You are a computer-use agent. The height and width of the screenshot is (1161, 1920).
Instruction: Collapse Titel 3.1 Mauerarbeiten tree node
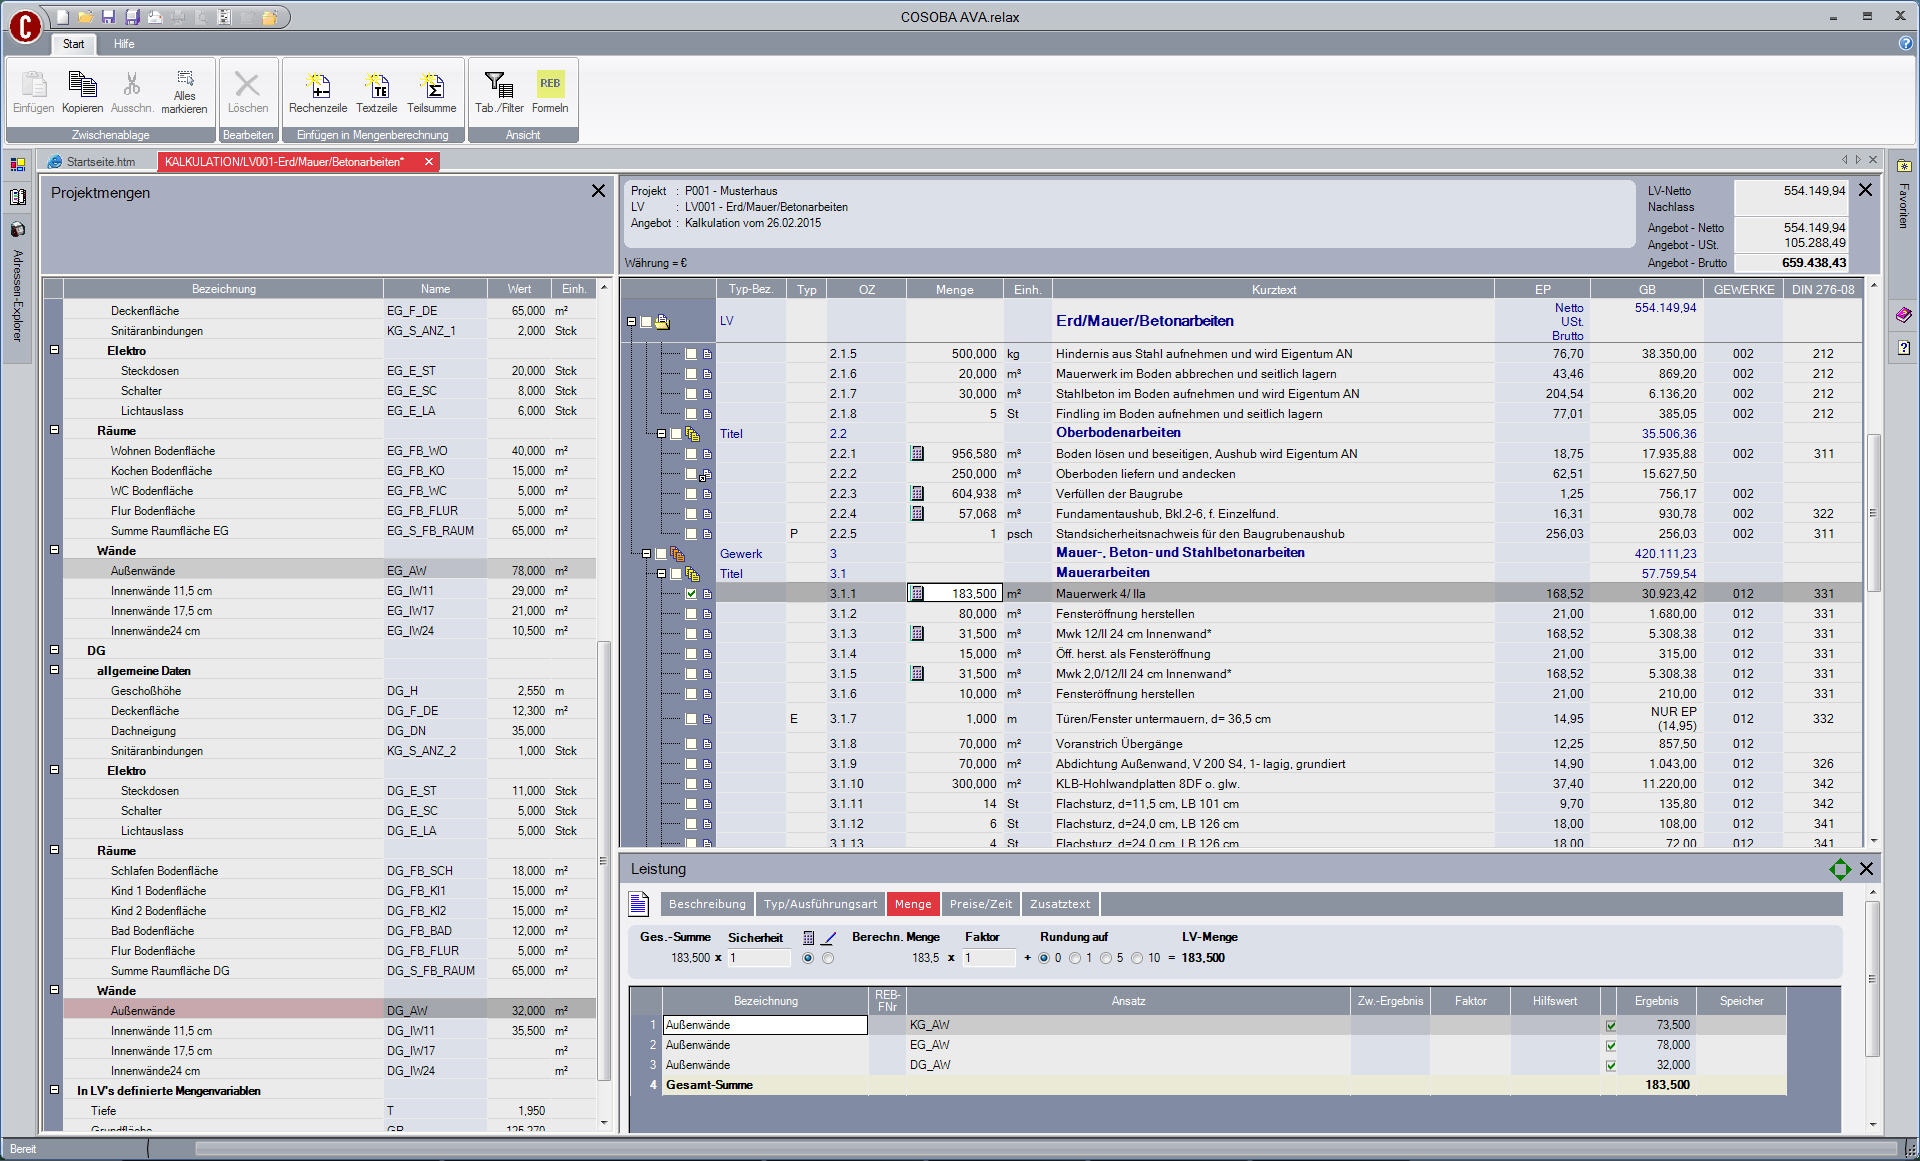click(x=661, y=573)
